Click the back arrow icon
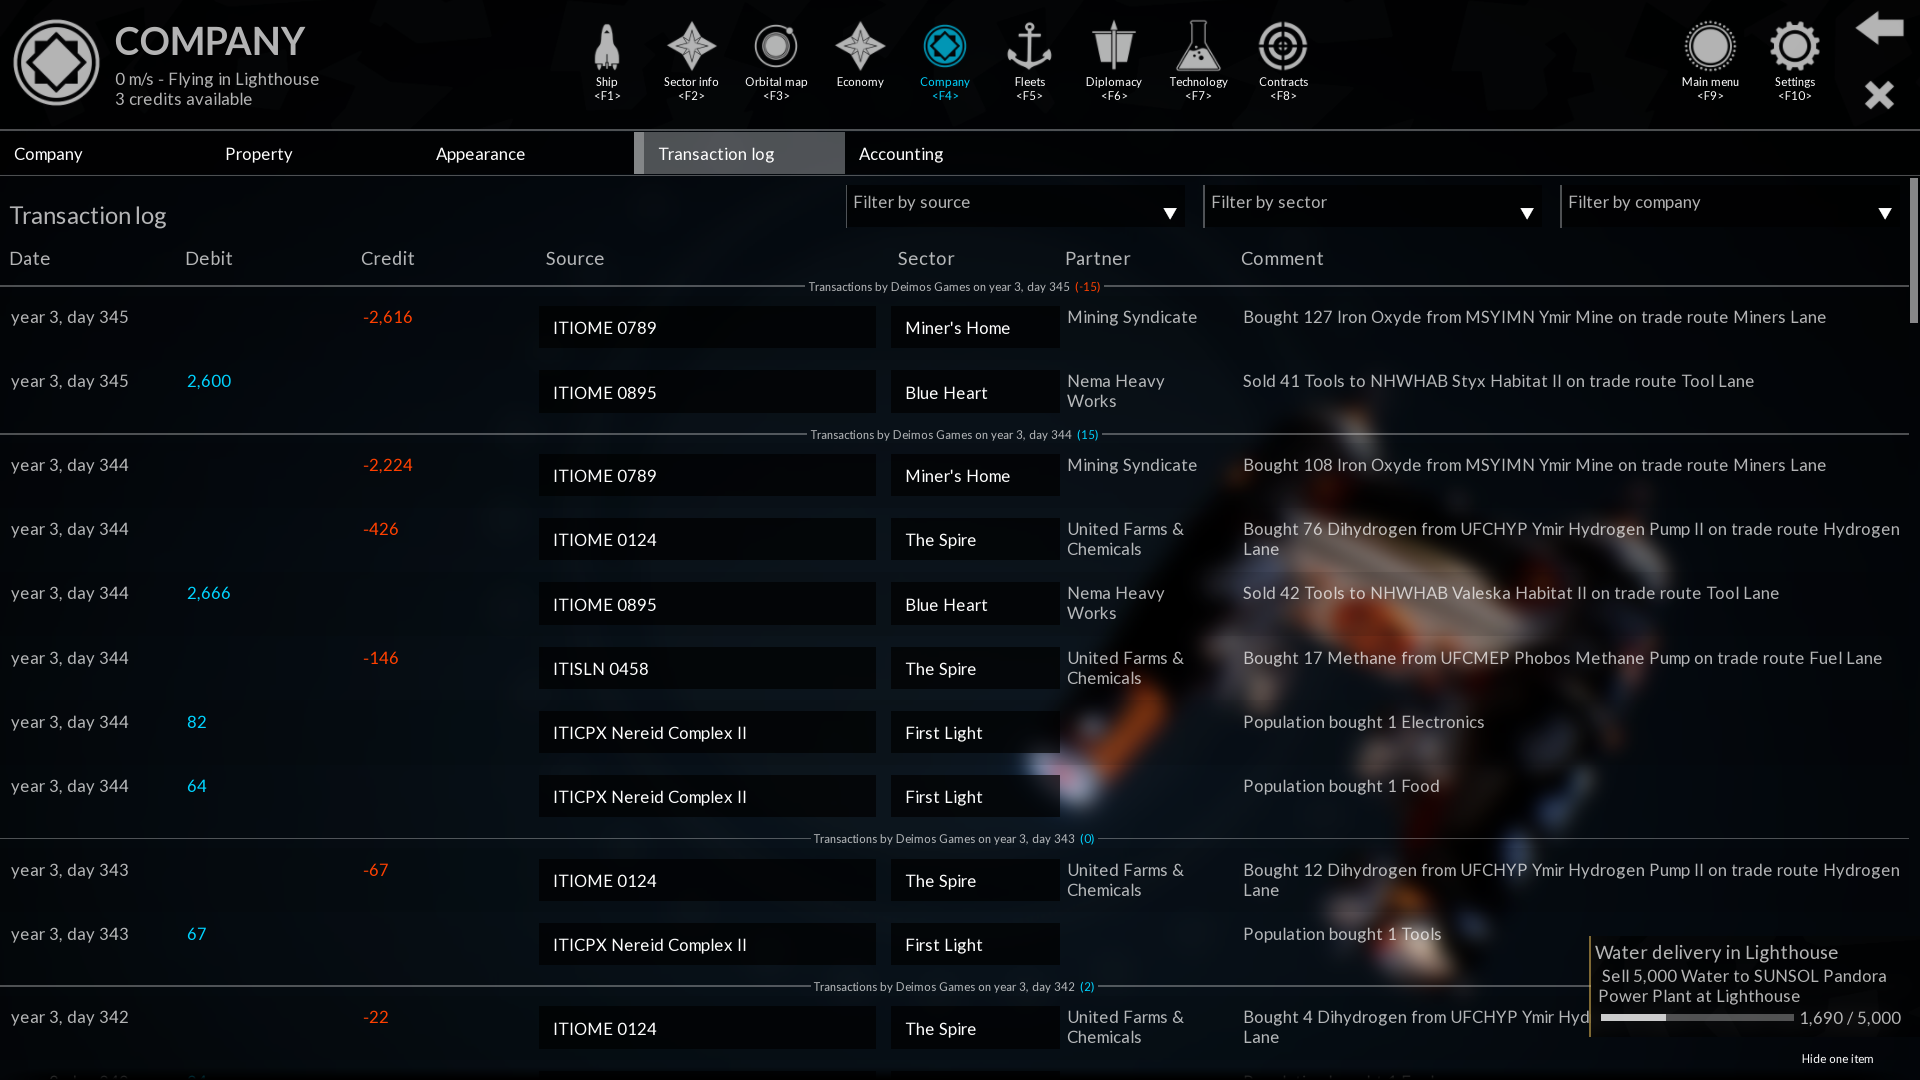The height and width of the screenshot is (1080, 1920). (x=1879, y=28)
